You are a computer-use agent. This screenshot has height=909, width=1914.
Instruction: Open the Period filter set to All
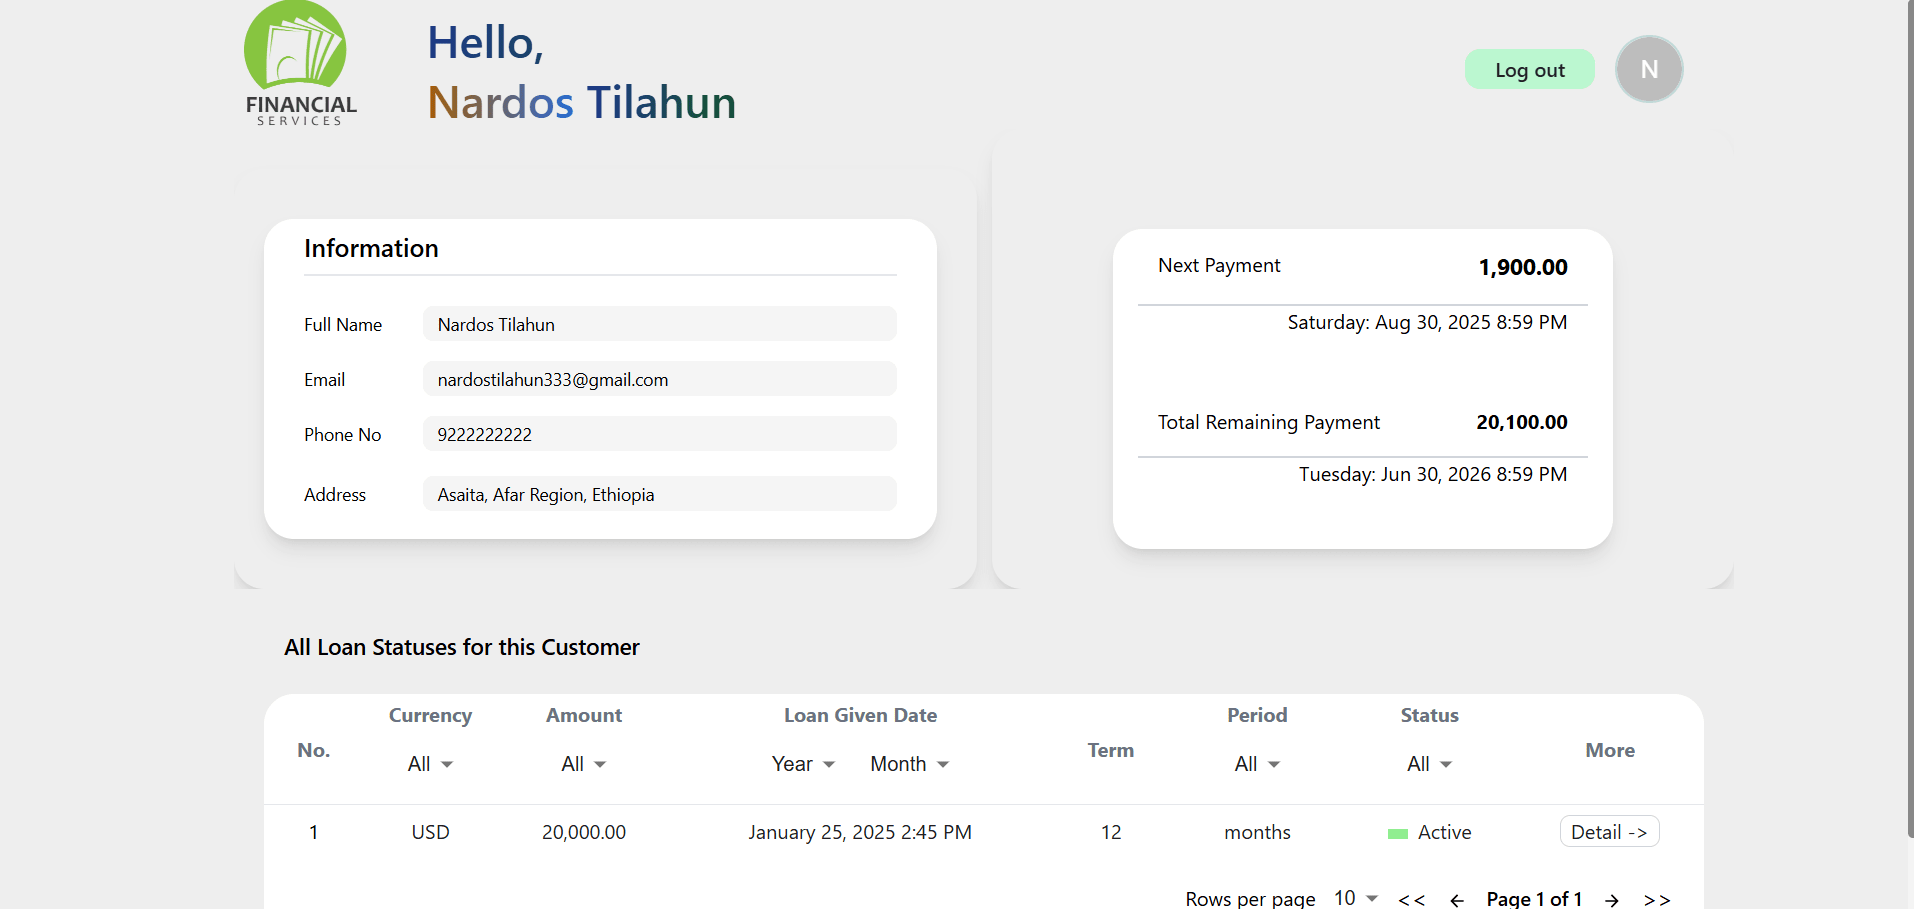[x=1256, y=763]
